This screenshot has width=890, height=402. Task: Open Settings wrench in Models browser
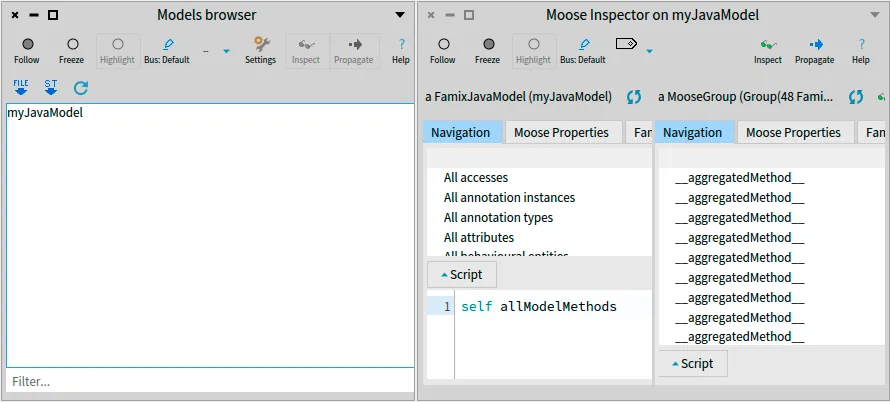[261, 51]
